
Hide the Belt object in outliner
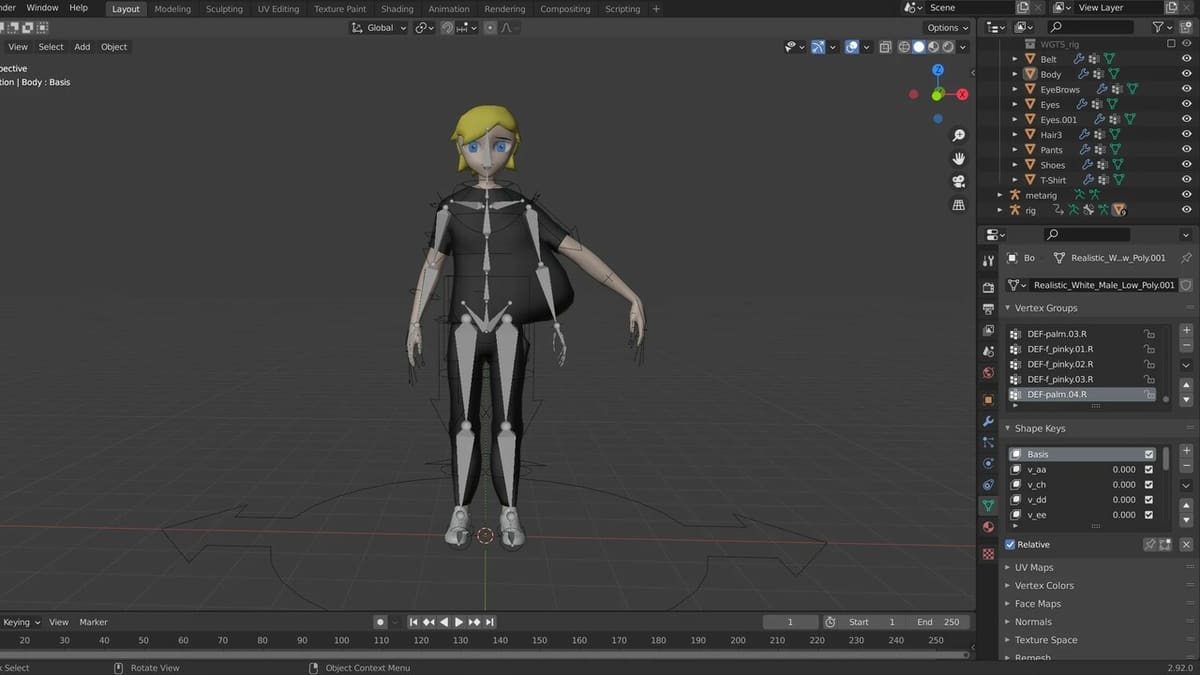click(1186, 59)
